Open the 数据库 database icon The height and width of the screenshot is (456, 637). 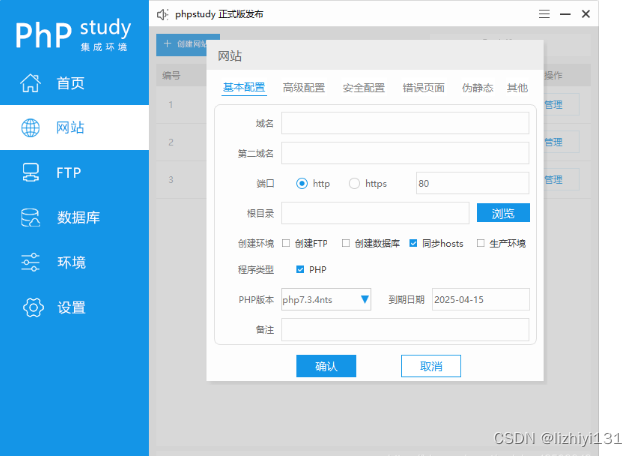click(30, 217)
